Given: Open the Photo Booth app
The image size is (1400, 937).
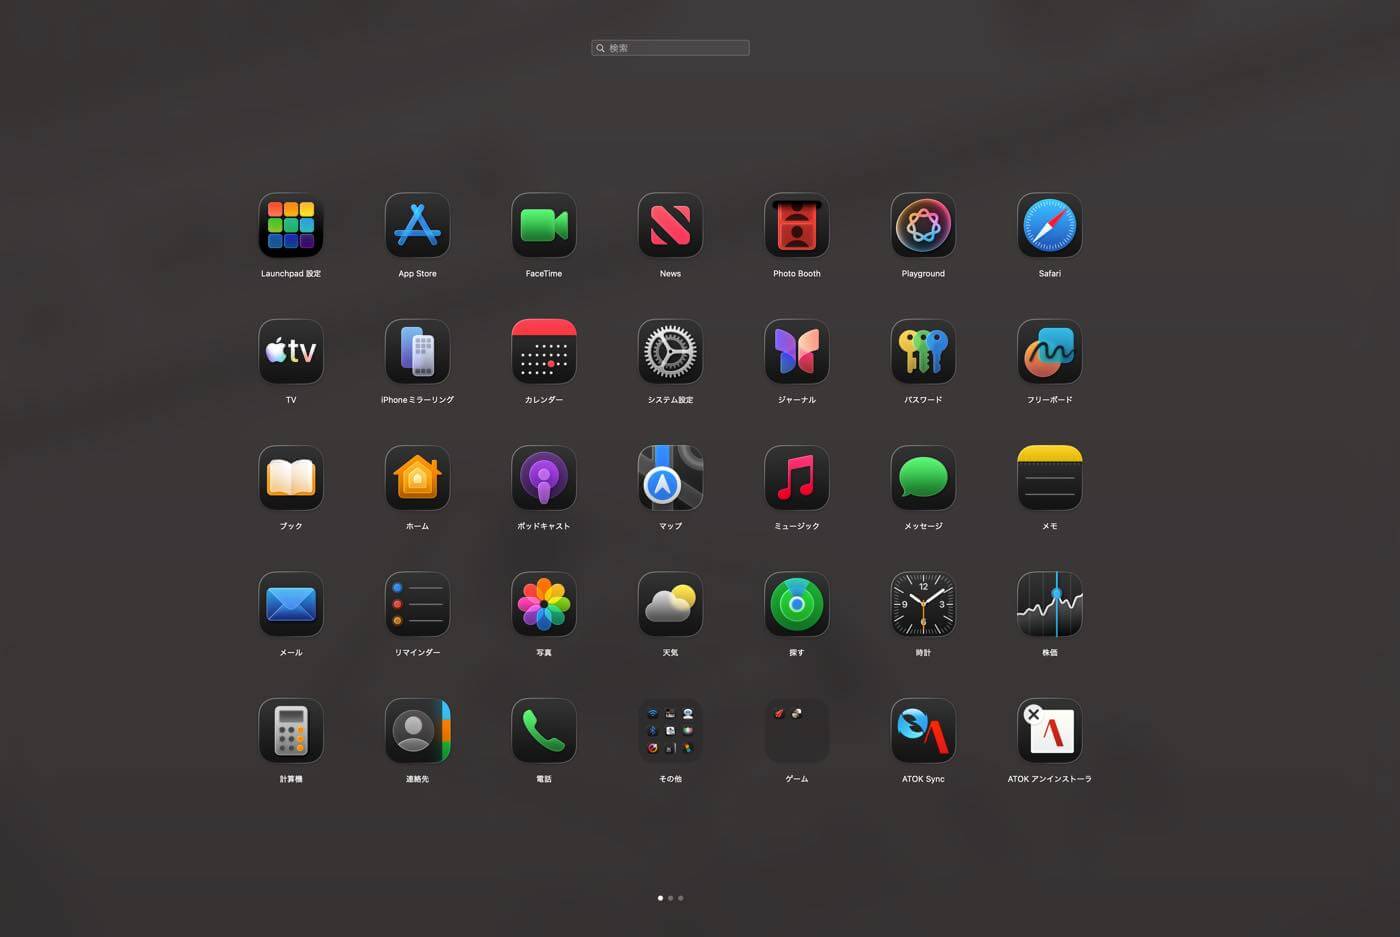Looking at the screenshot, I should pos(797,226).
